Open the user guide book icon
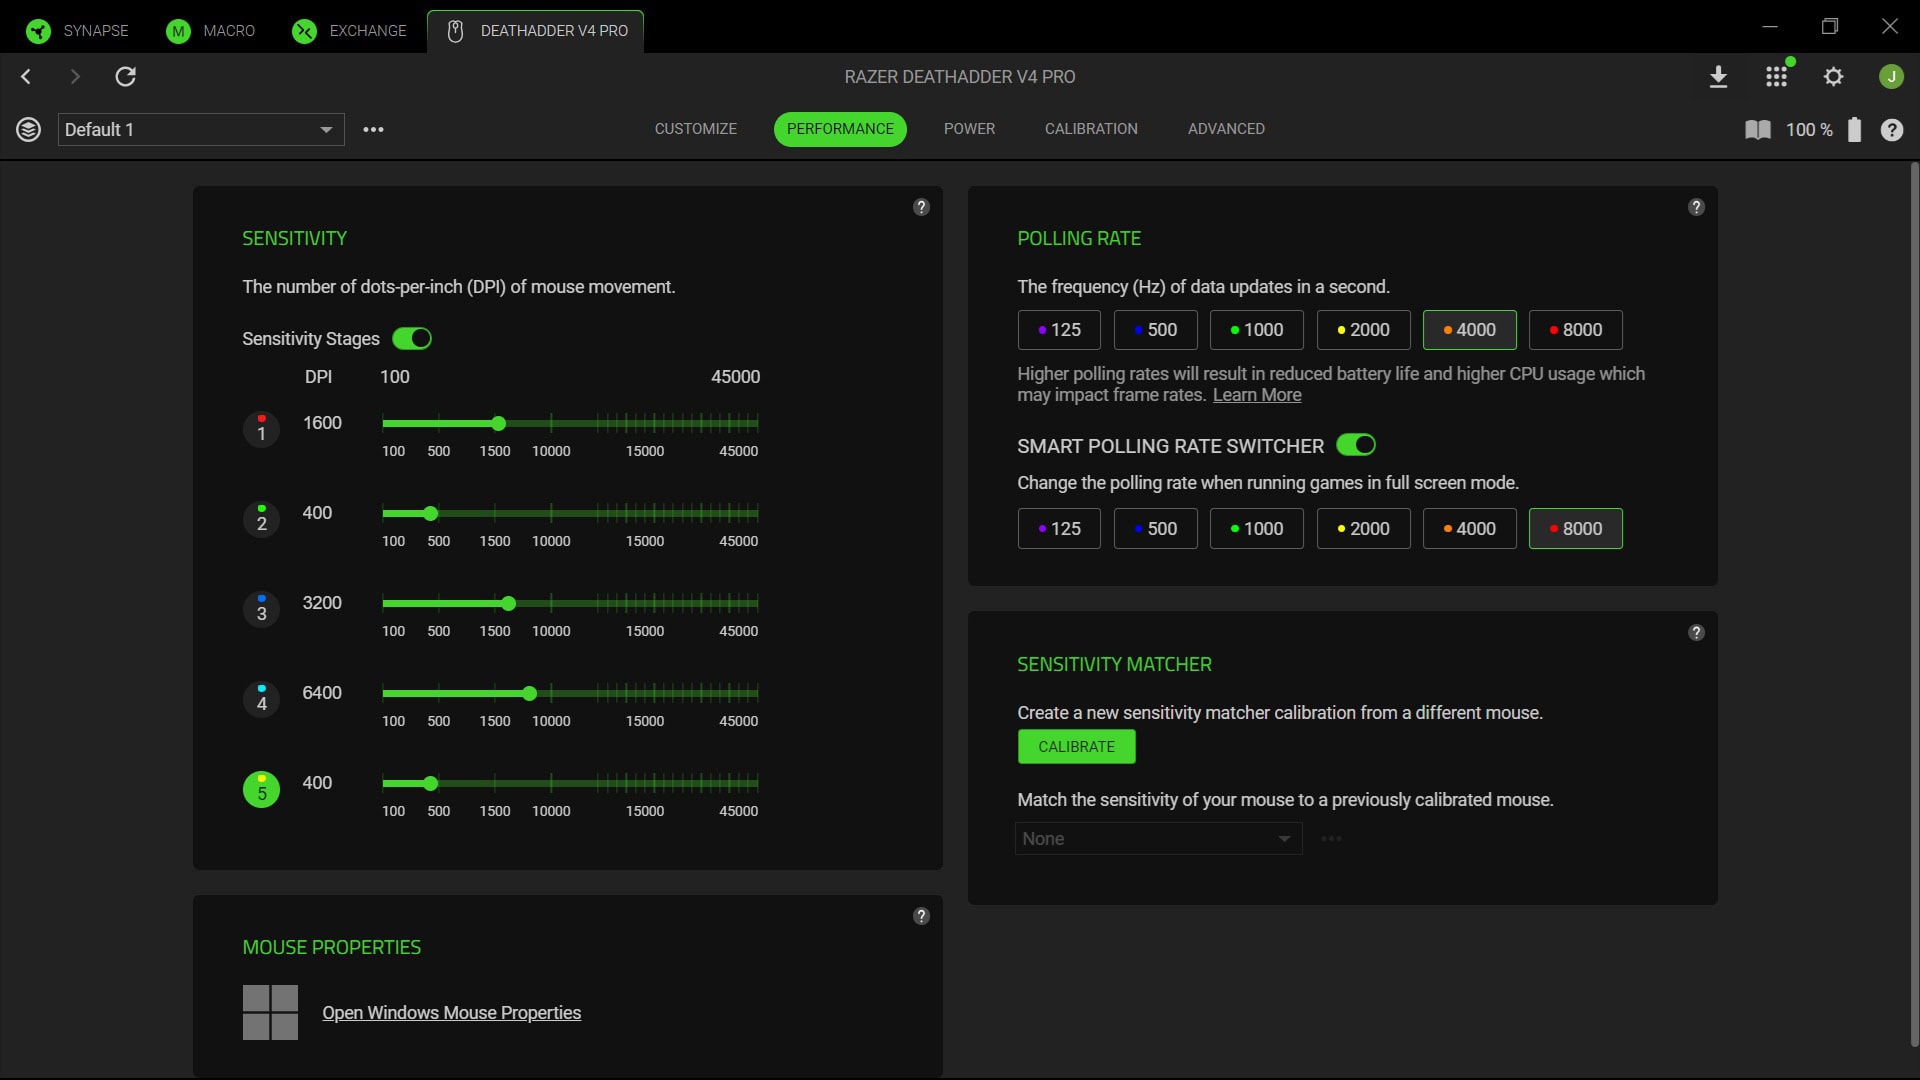 pyautogui.click(x=1757, y=130)
